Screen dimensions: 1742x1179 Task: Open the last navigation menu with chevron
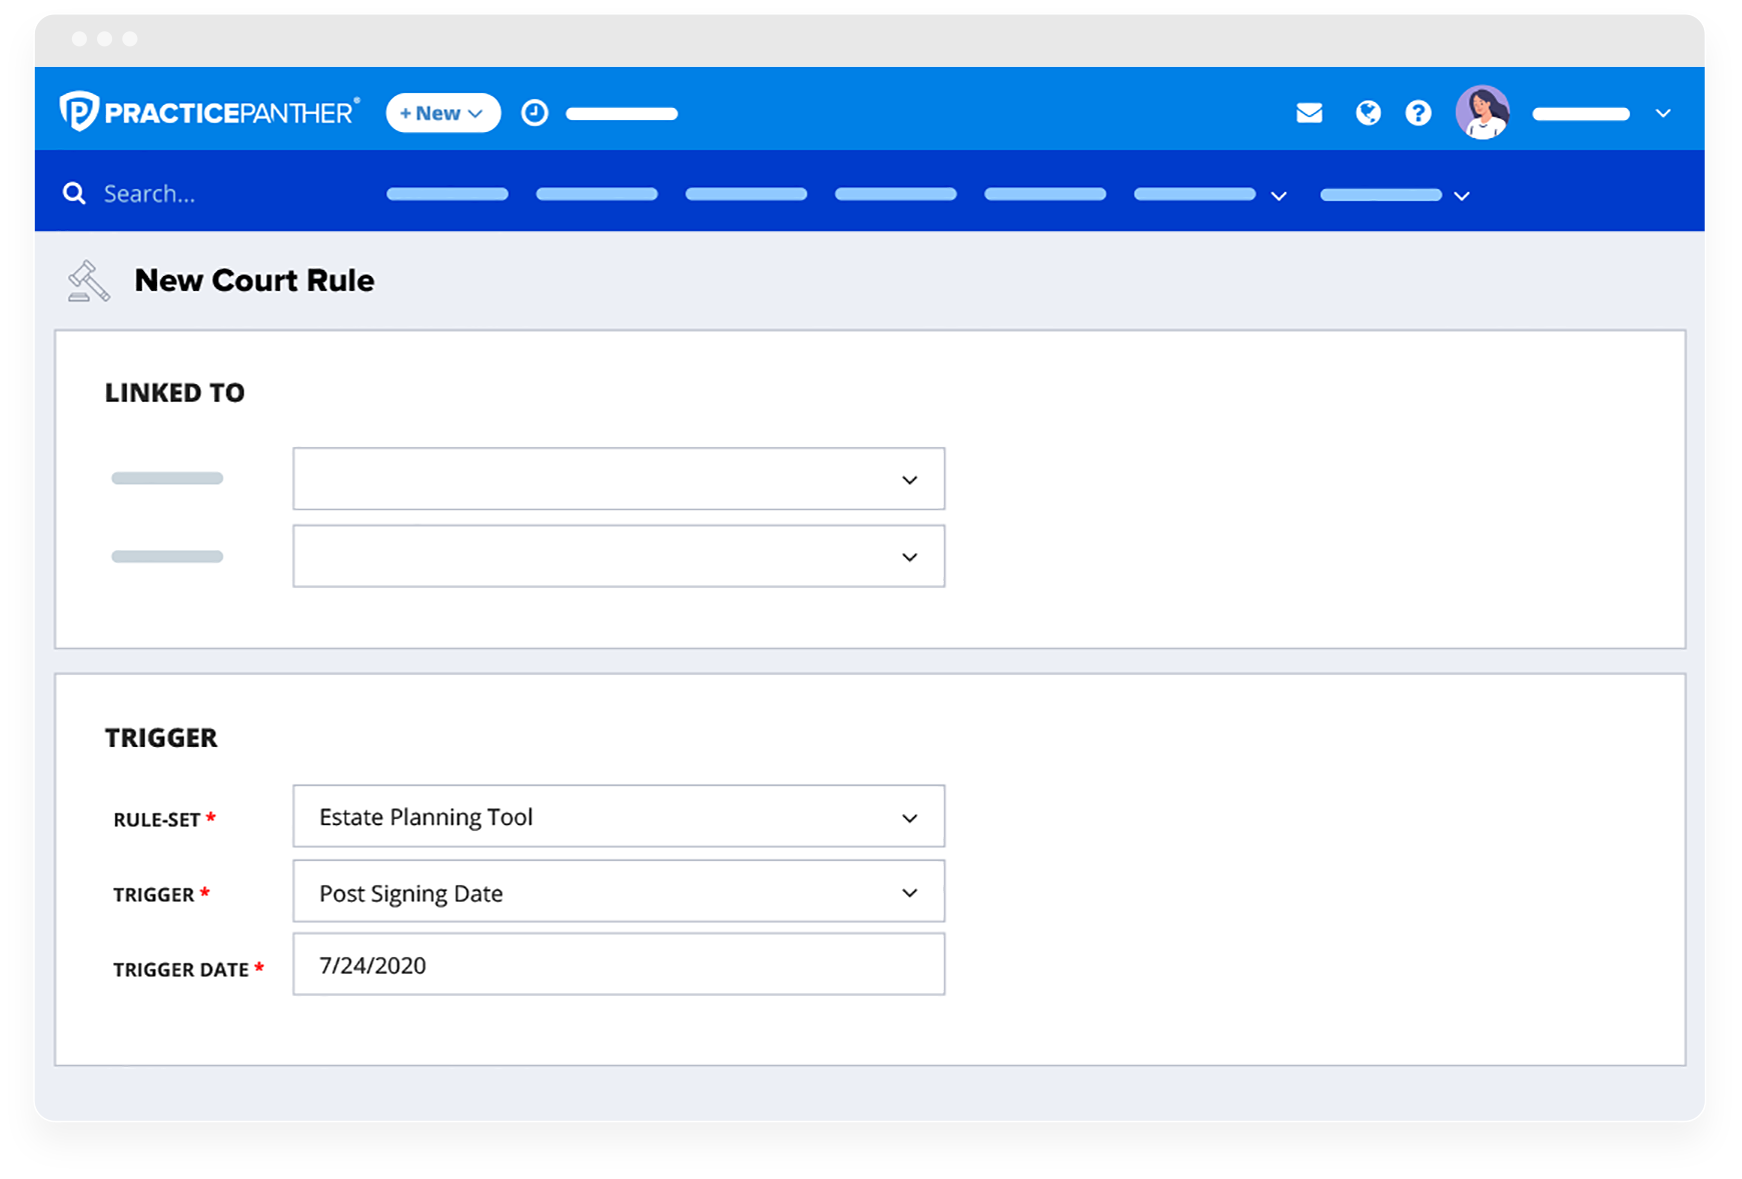pos(1394,195)
